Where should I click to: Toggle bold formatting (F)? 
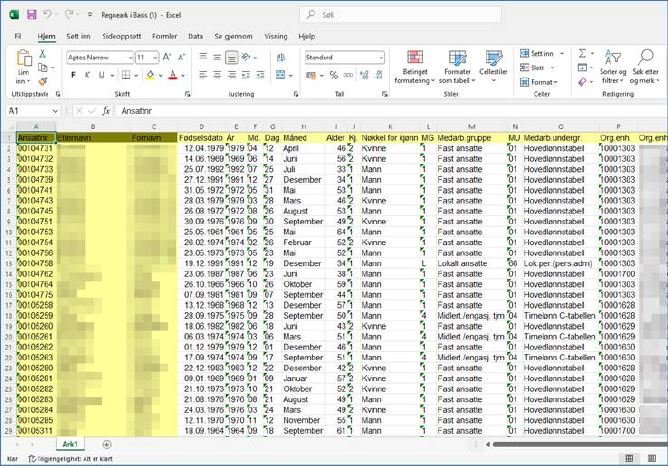[73, 75]
